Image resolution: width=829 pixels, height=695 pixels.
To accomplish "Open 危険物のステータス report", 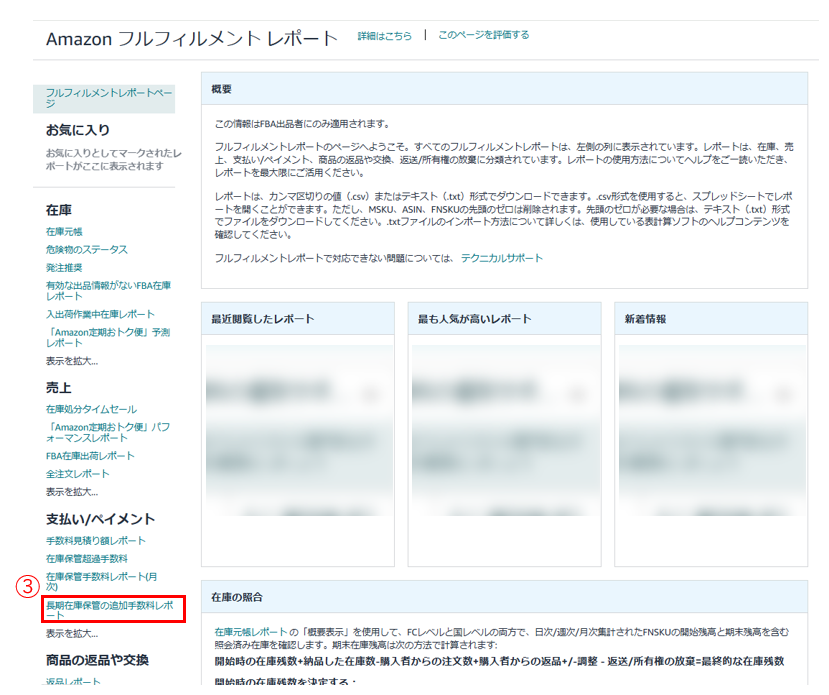I will tap(87, 249).
